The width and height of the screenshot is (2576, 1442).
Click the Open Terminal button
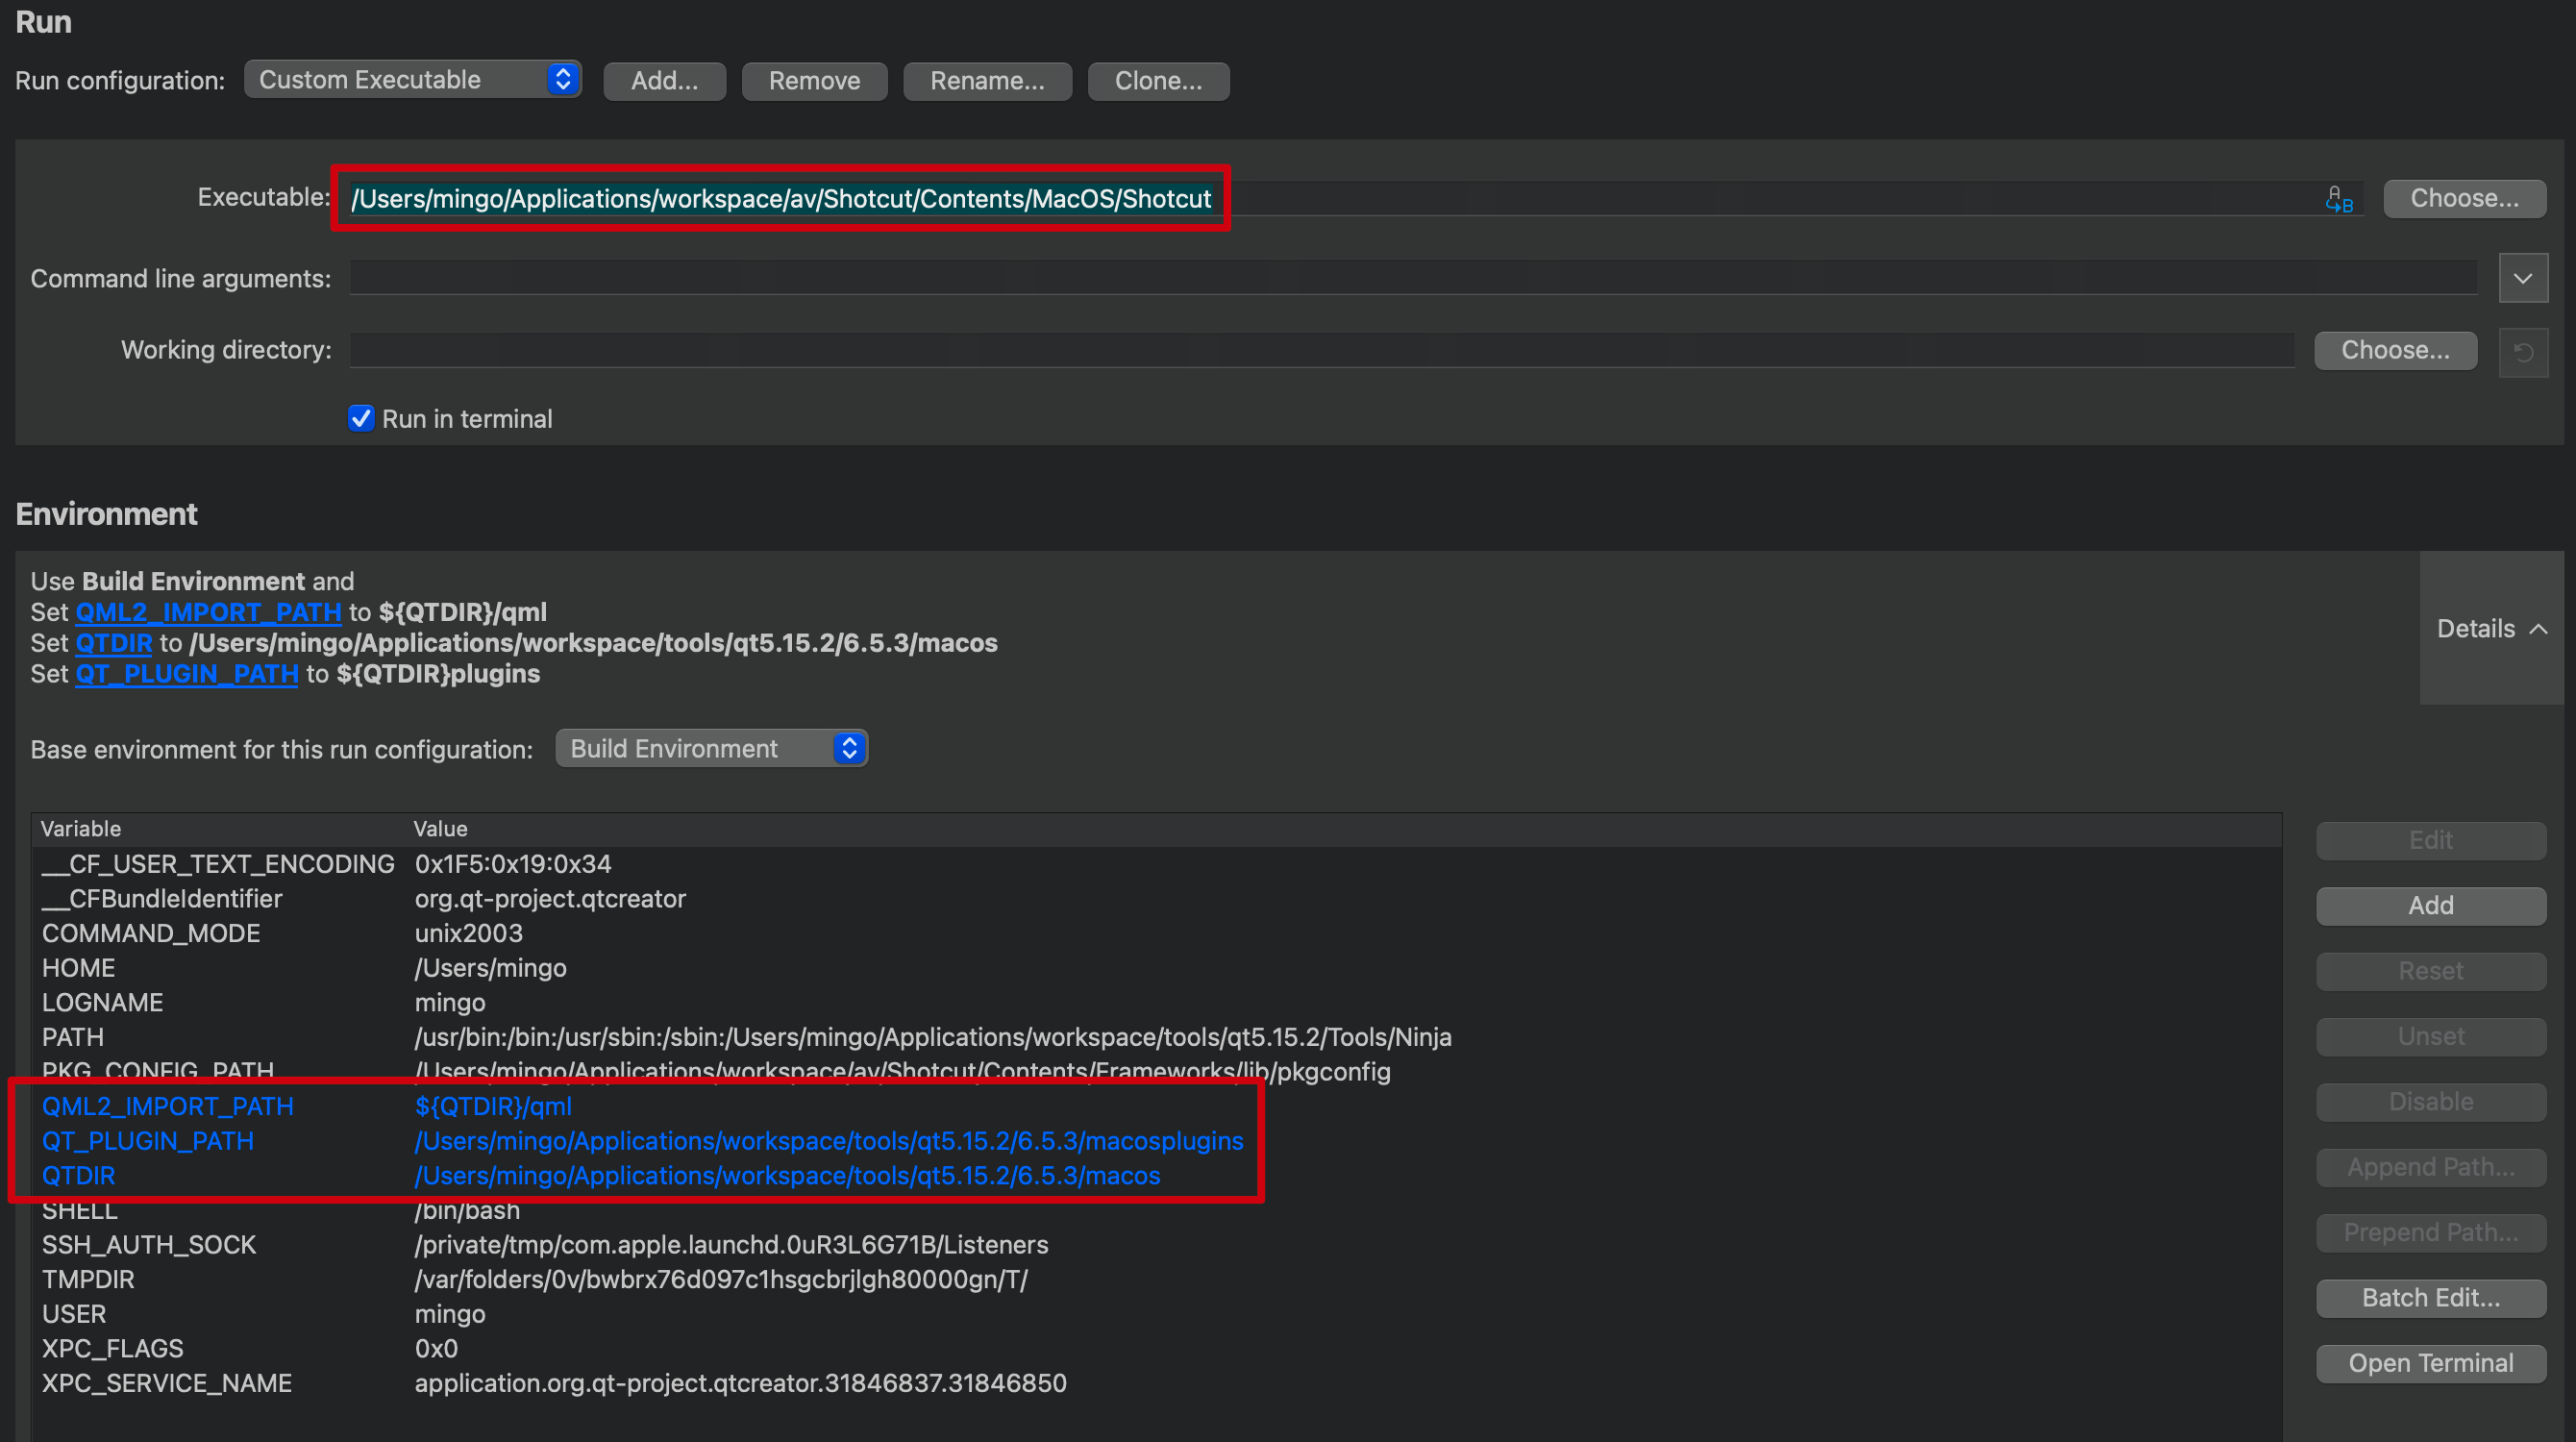(x=2430, y=1363)
